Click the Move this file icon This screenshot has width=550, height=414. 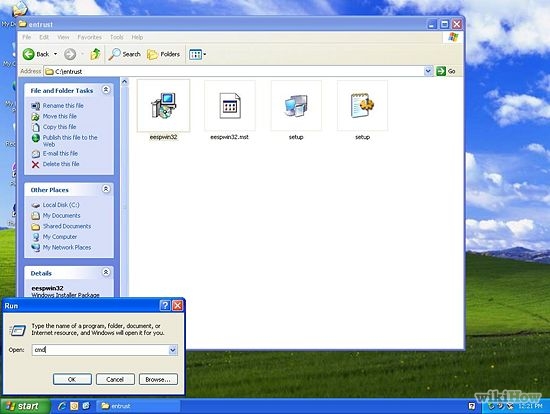[x=35, y=116]
